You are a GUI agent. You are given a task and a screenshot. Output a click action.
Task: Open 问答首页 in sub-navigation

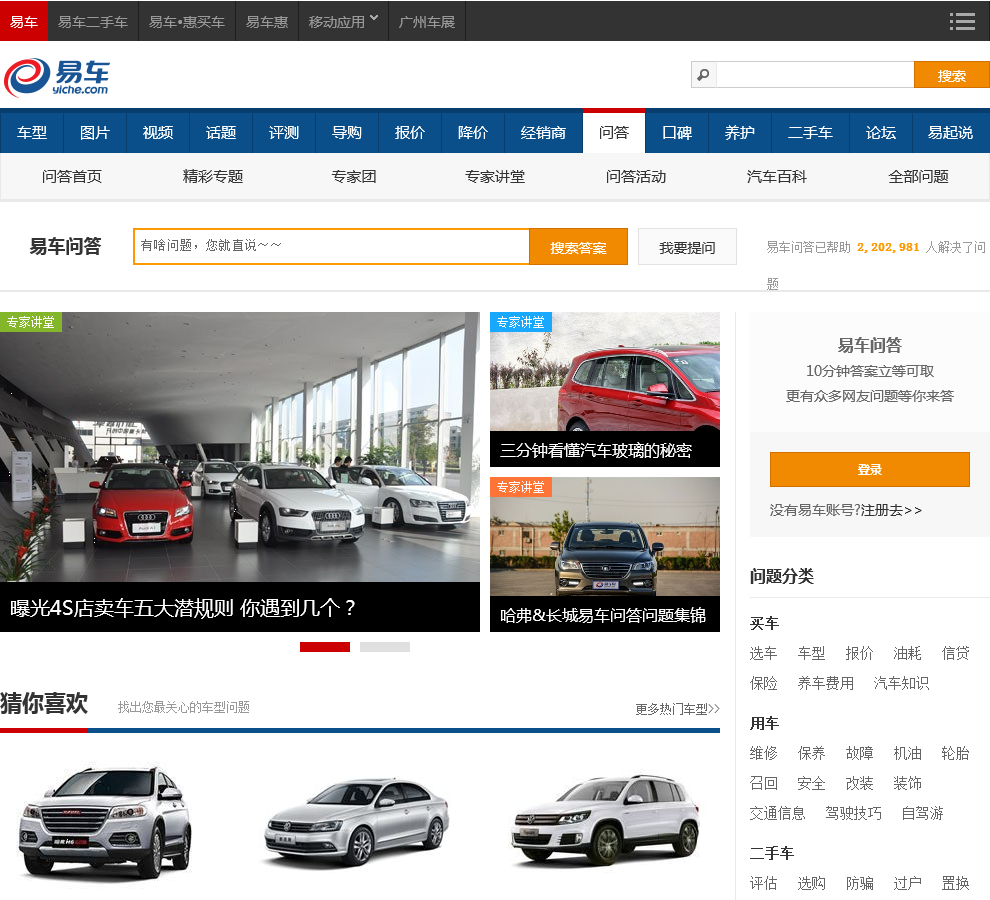tap(72, 177)
